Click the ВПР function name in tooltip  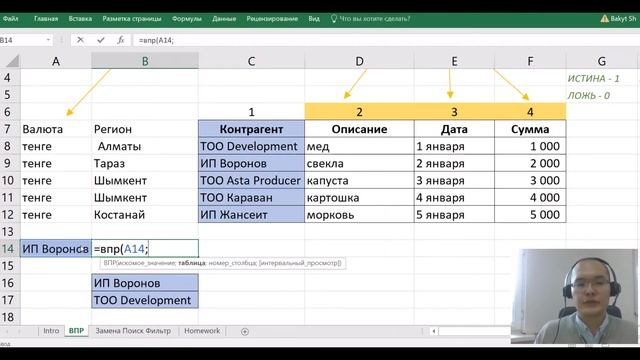pos(109,263)
